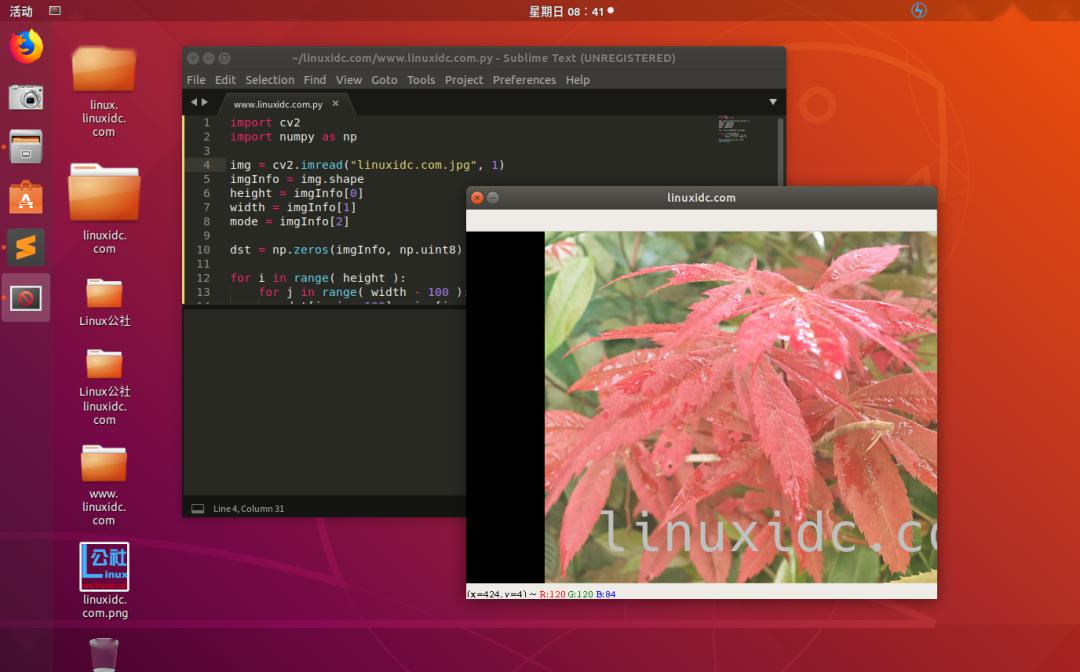Screen dimensions: 1080x672
Task: Click the code minimap preview
Action: [733, 130]
